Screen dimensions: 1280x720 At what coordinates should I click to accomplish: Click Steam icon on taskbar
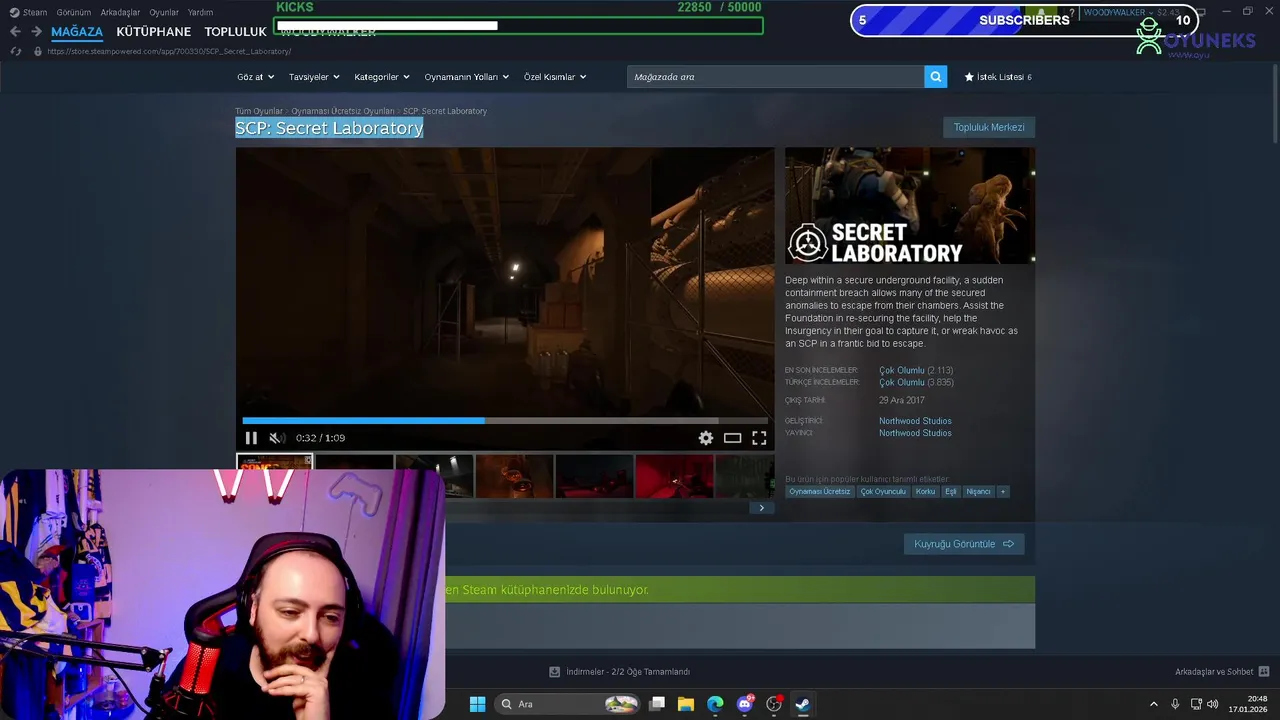[802, 704]
